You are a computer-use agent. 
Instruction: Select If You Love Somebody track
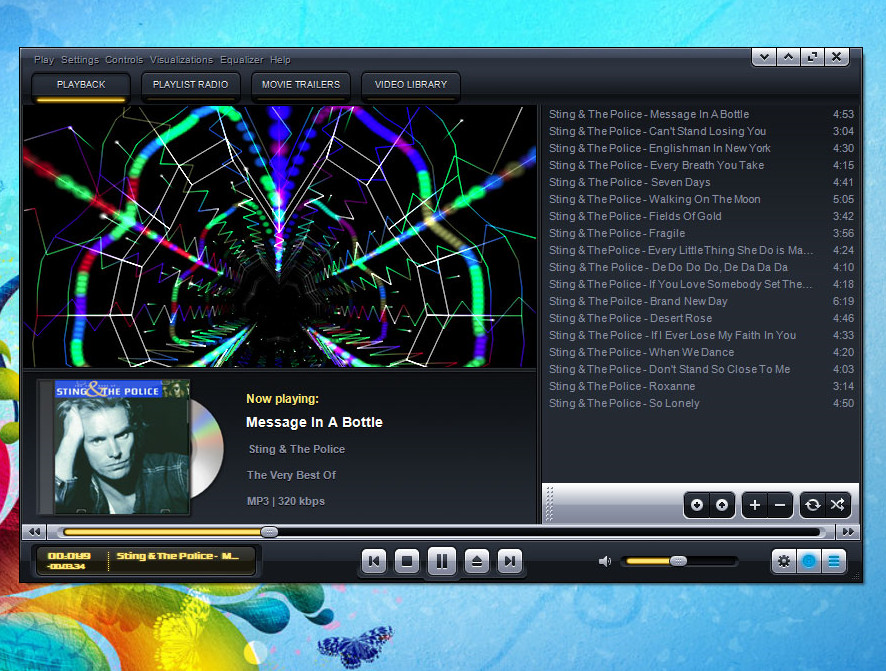(701, 284)
